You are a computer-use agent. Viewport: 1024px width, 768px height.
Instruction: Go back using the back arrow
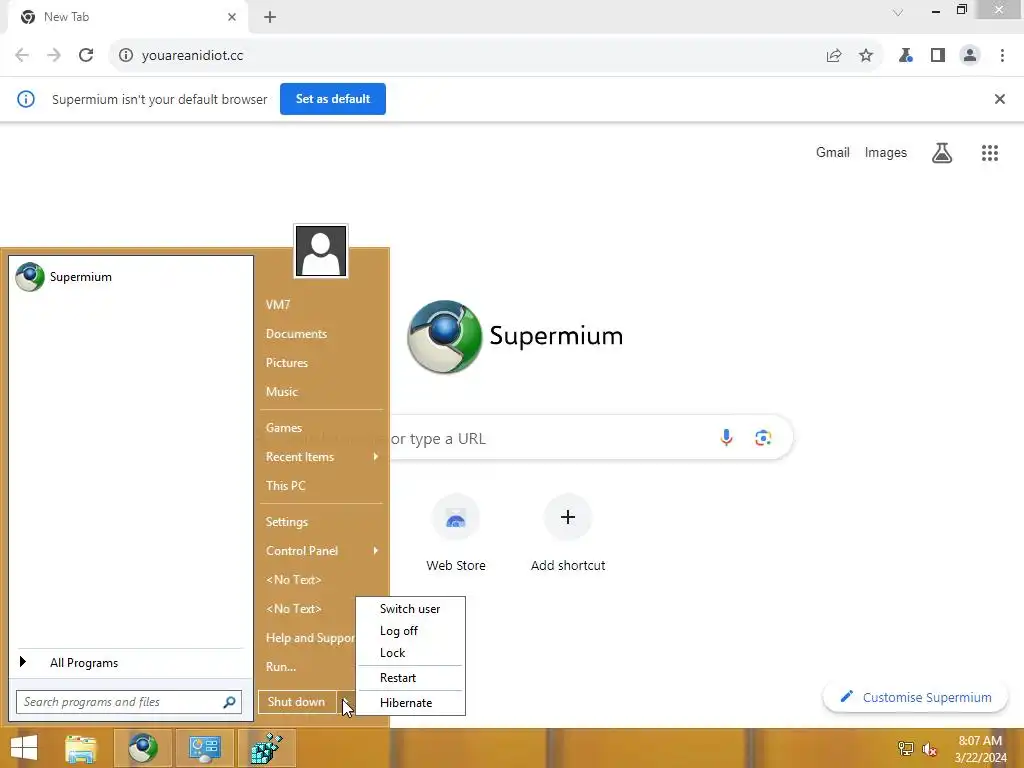pos(22,56)
